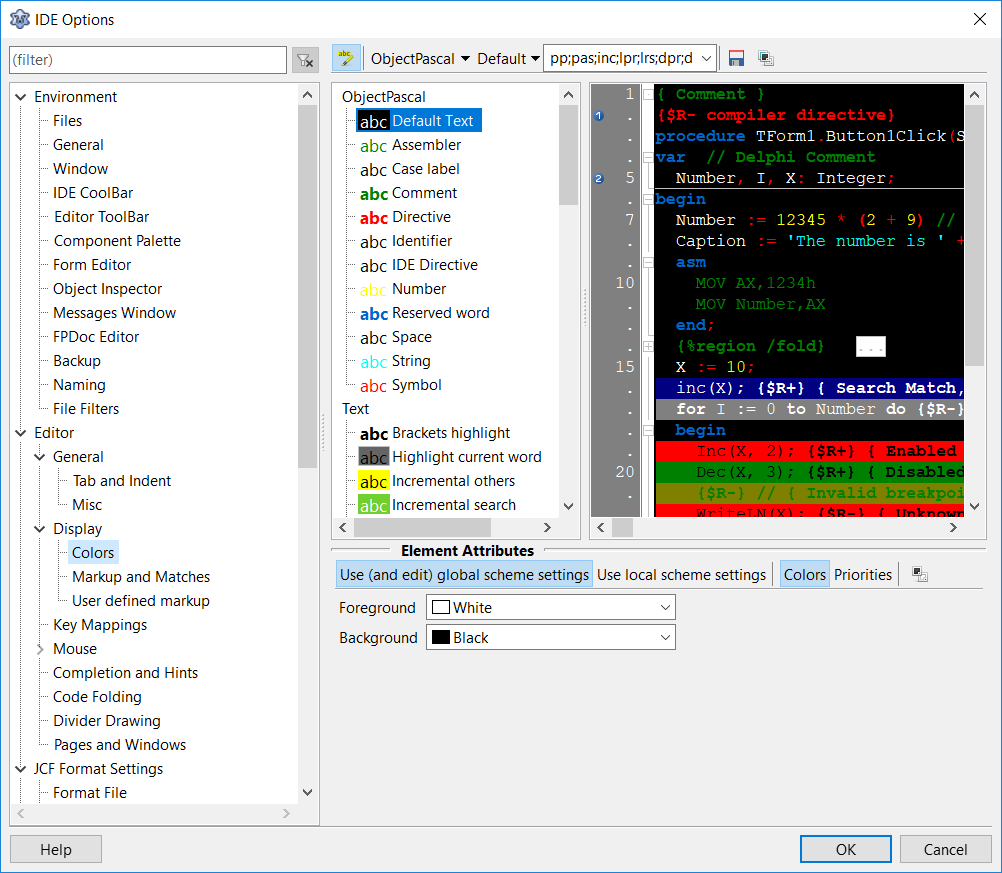
Task: Toggle Use (and edit) global scheme settings
Action: [464, 574]
